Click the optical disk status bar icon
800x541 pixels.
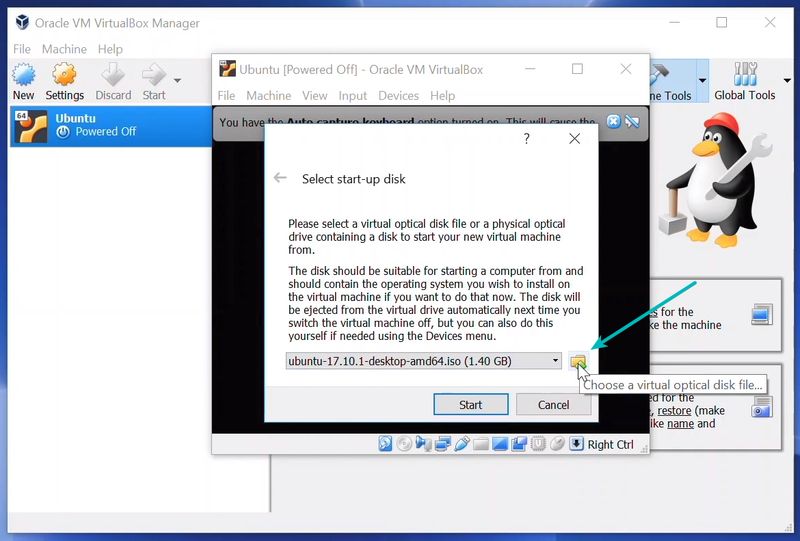click(404, 444)
